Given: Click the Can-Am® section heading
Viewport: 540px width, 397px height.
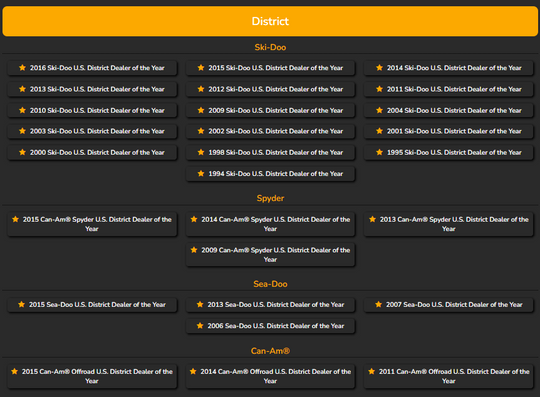Looking at the screenshot, I should click(270, 351).
